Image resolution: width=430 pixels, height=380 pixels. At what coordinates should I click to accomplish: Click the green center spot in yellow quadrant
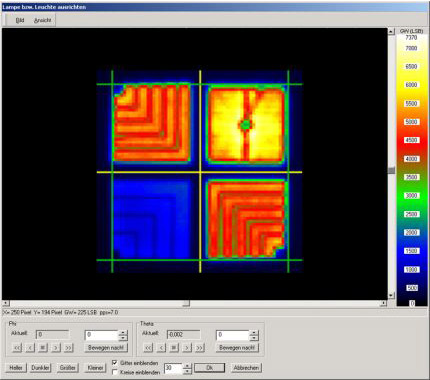(x=246, y=125)
